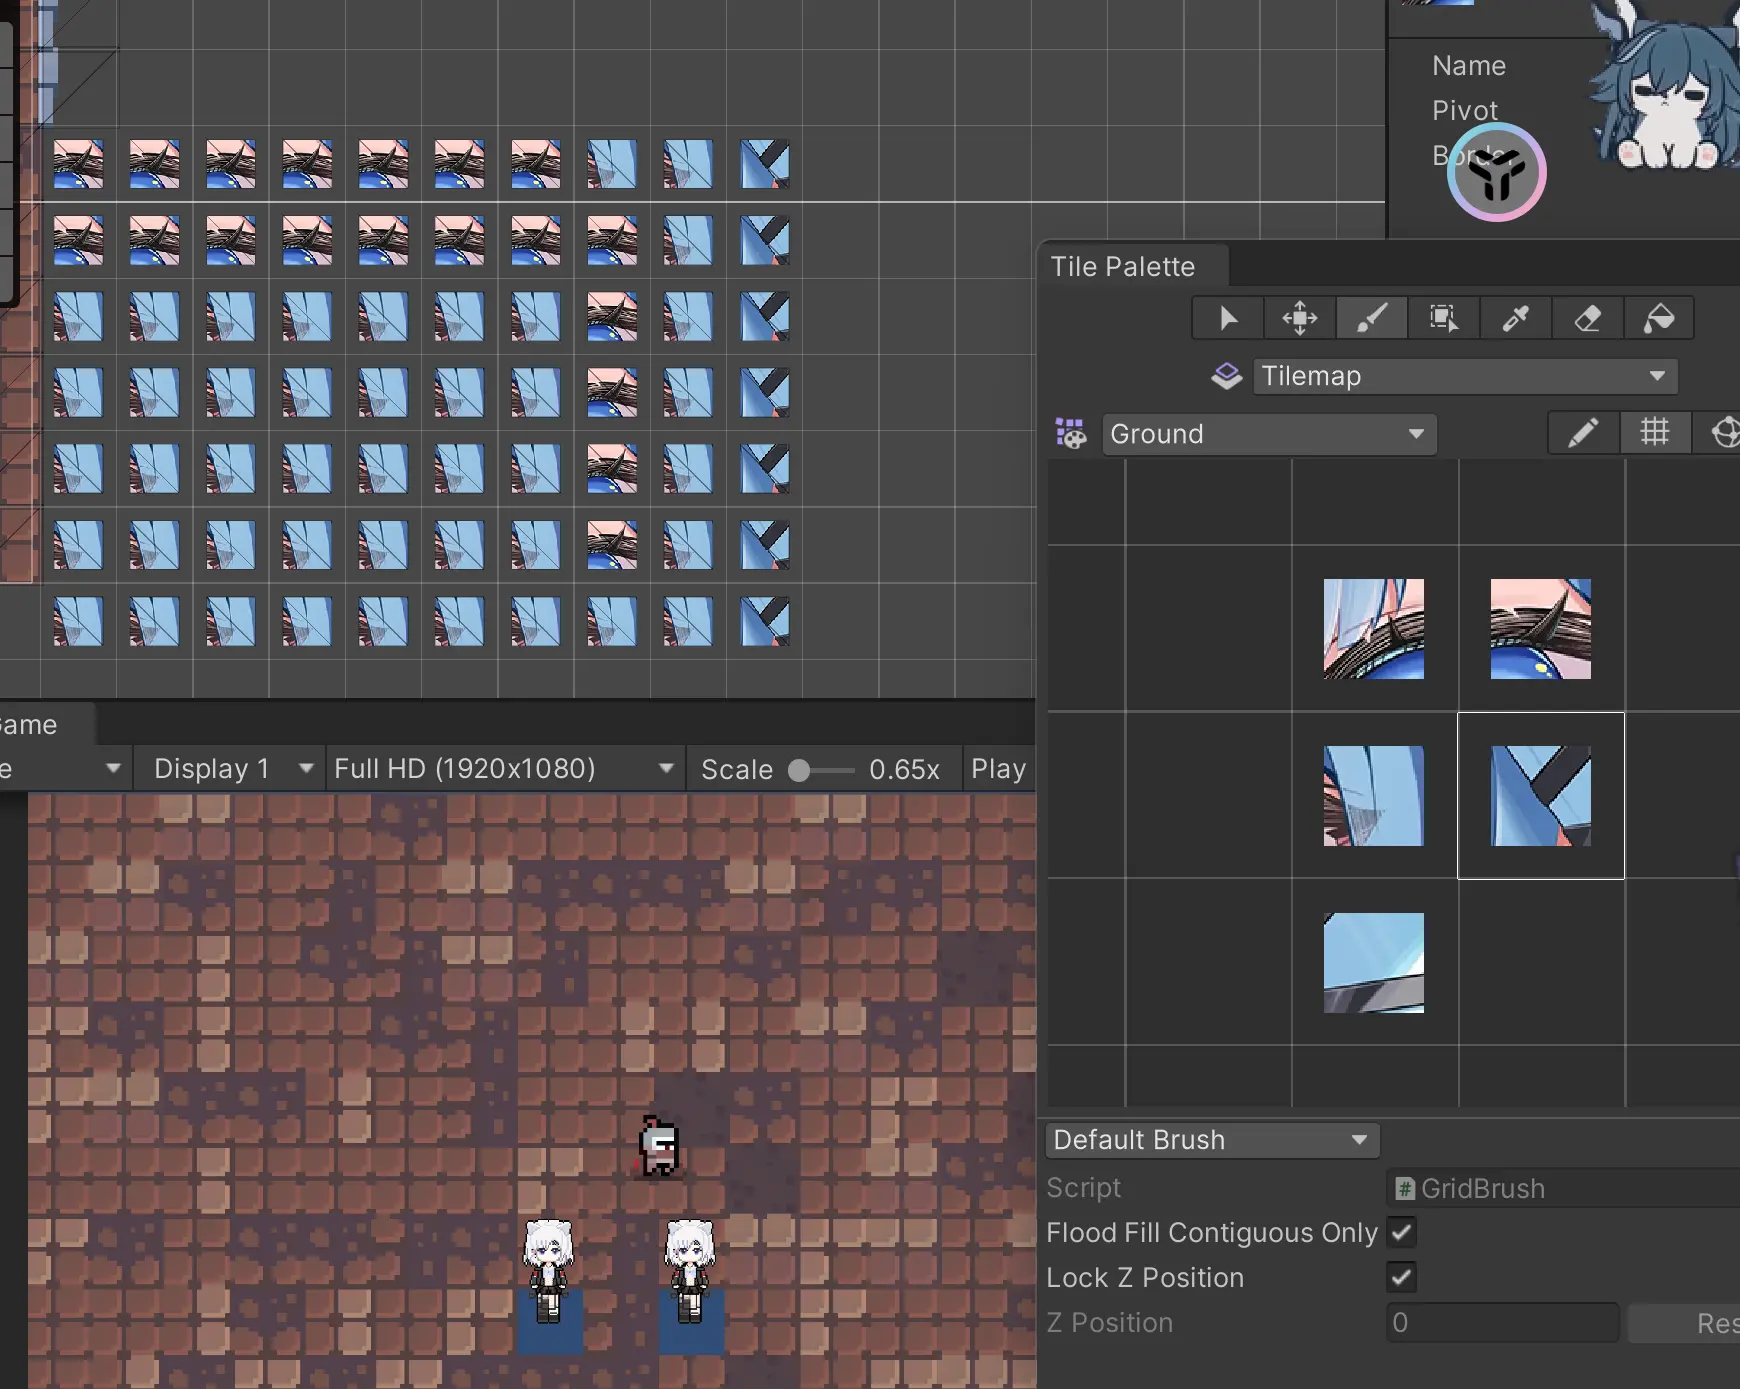Open the Ground palette dropdown
1740x1389 pixels.
[x=1269, y=434]
